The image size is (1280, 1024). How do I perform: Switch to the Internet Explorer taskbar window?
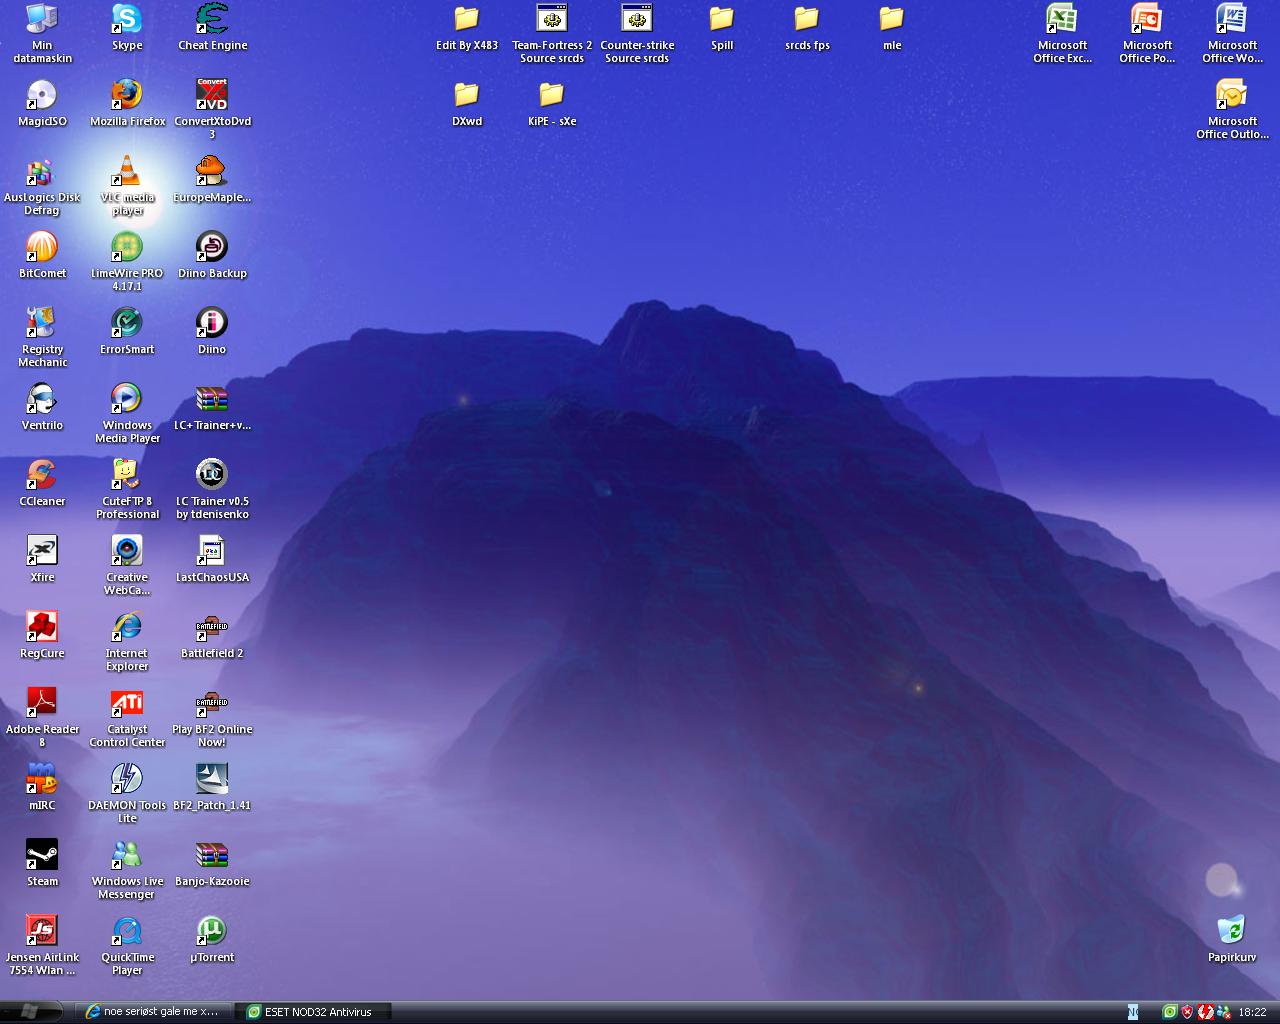(155, 1012)
